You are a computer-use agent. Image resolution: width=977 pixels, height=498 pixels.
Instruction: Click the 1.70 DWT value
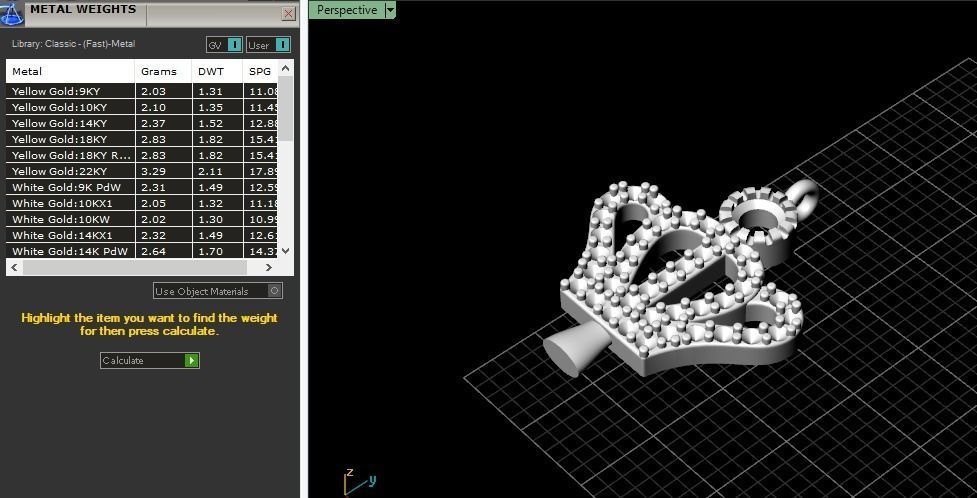click(210, 251)
